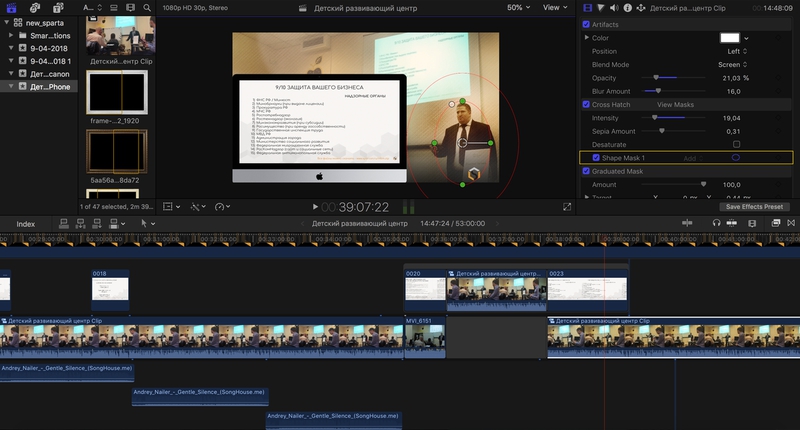
Task: Open the Audio inspector speaker icon
Action: (614, 8)
